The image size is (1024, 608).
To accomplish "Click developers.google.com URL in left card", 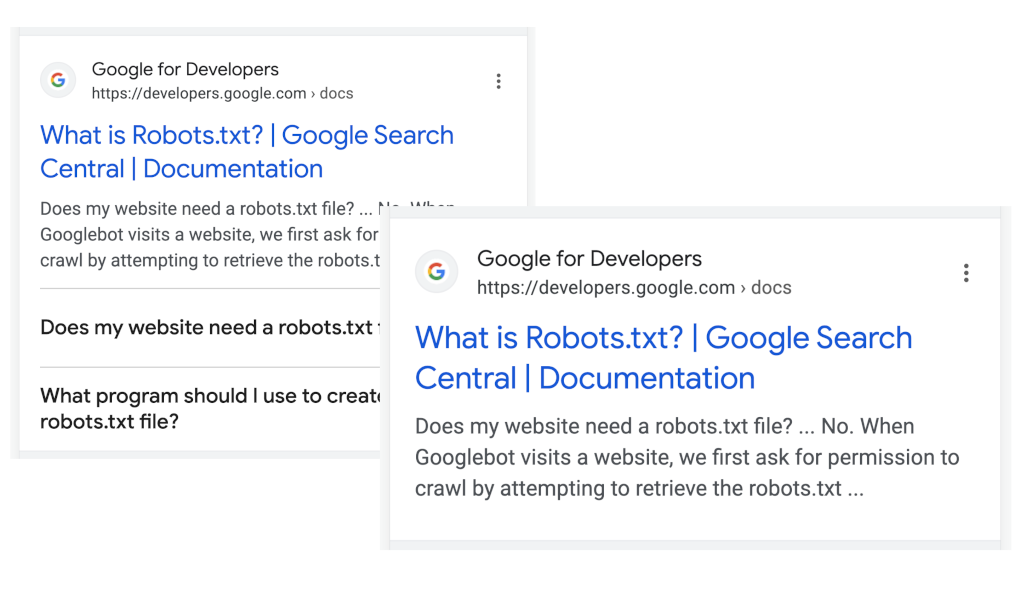I will point(222,93).
